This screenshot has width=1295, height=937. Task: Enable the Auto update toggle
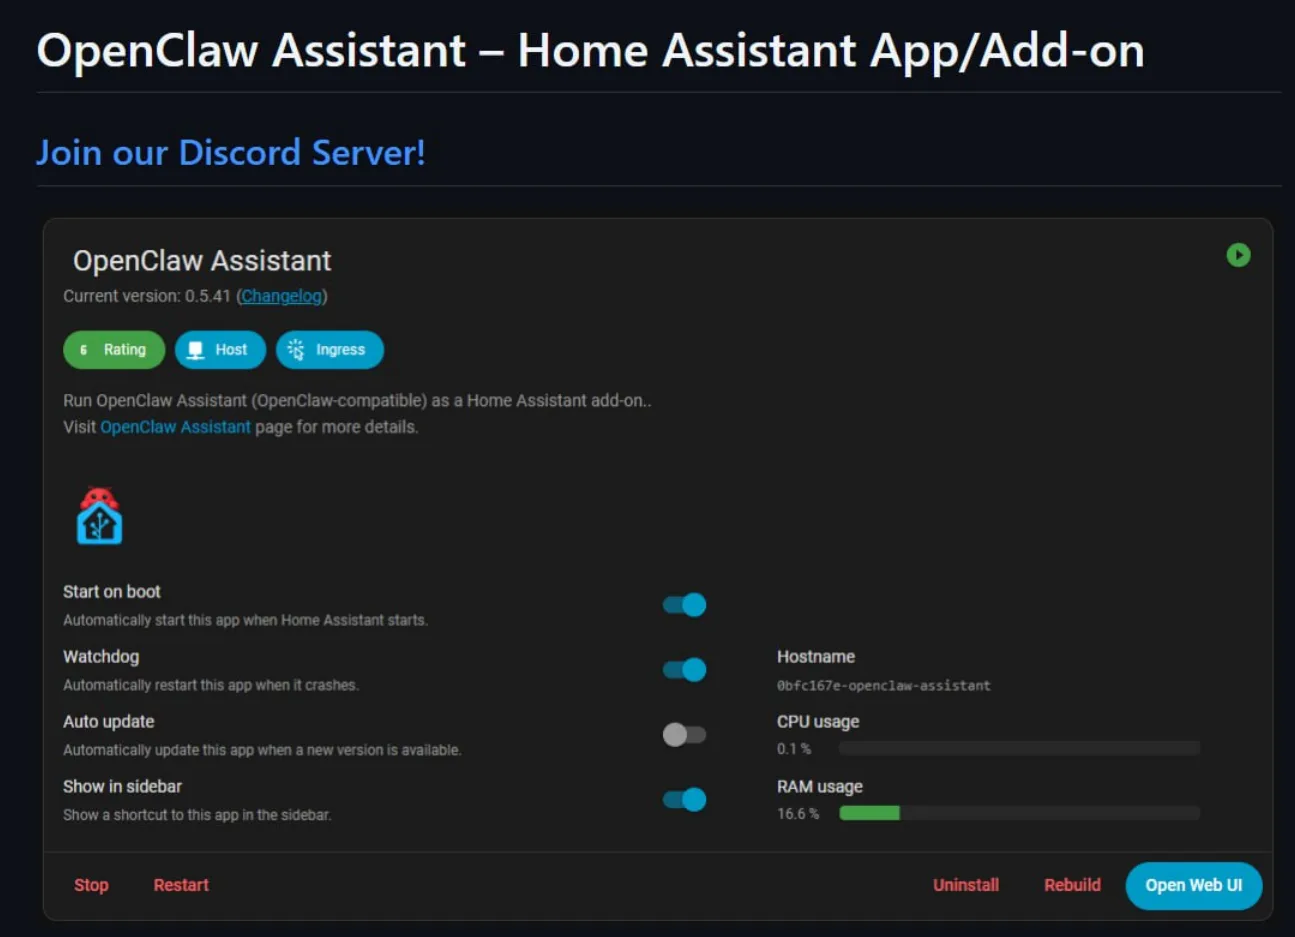click(x=685, y=735)
